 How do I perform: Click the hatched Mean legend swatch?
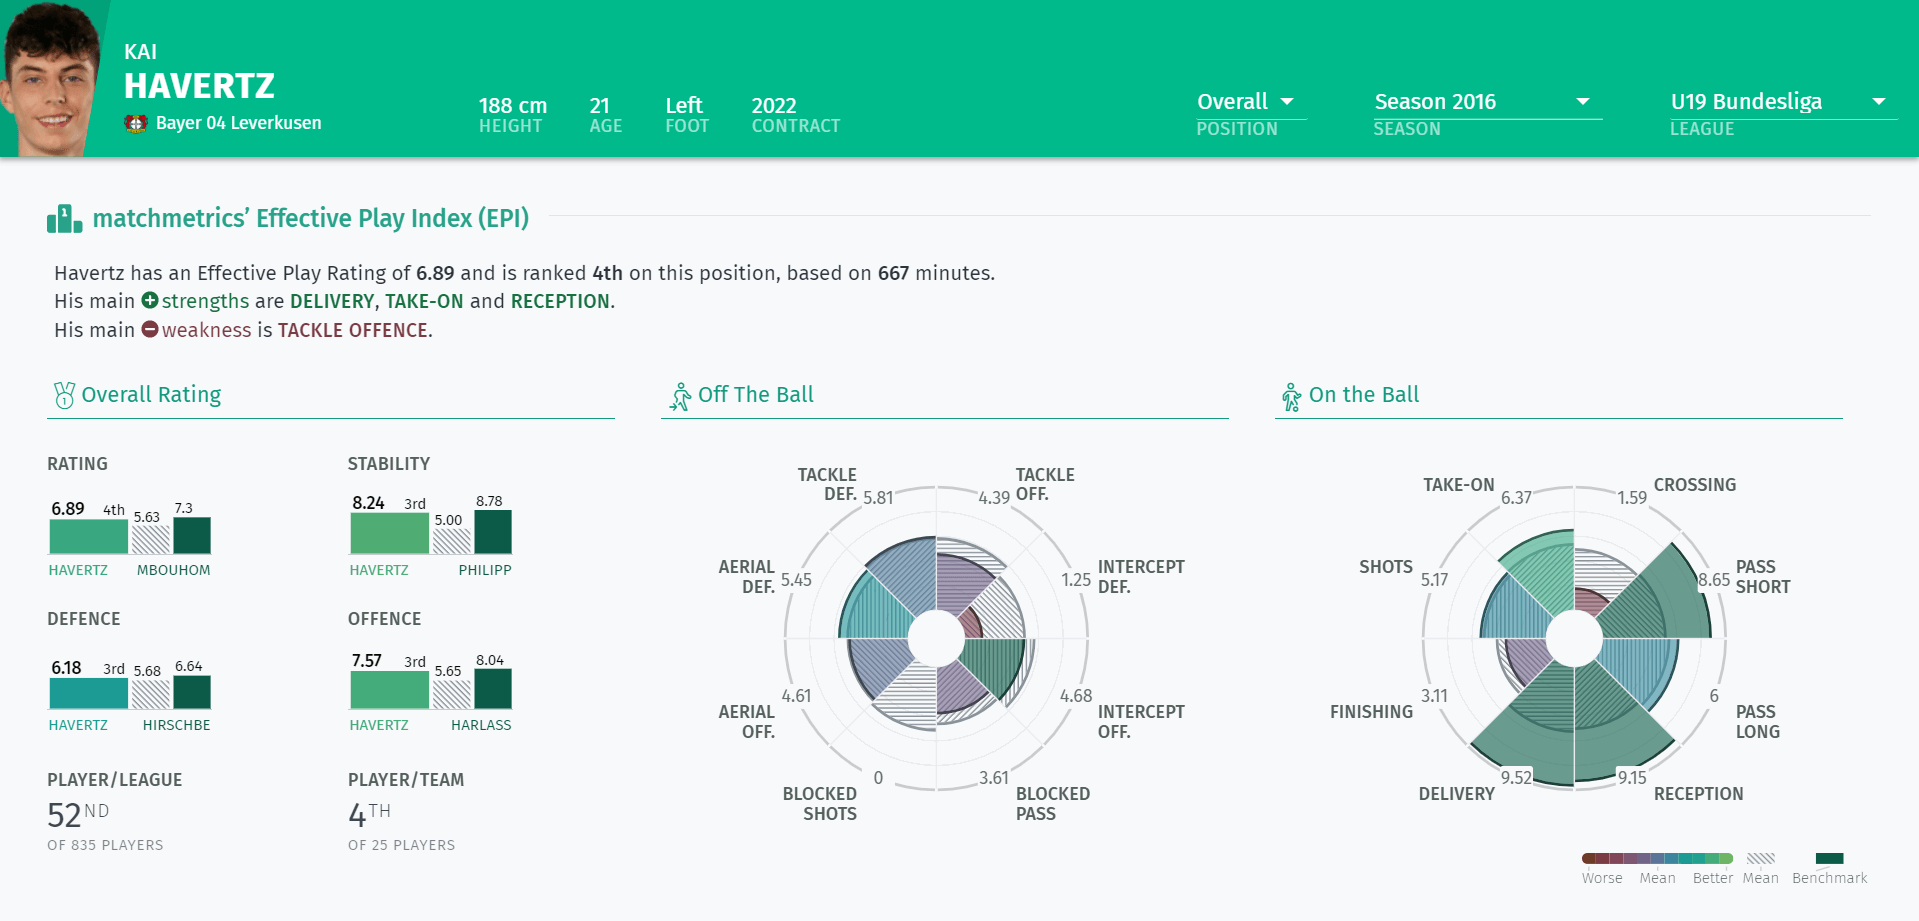pyautogui.click(x=1761, y=858)
